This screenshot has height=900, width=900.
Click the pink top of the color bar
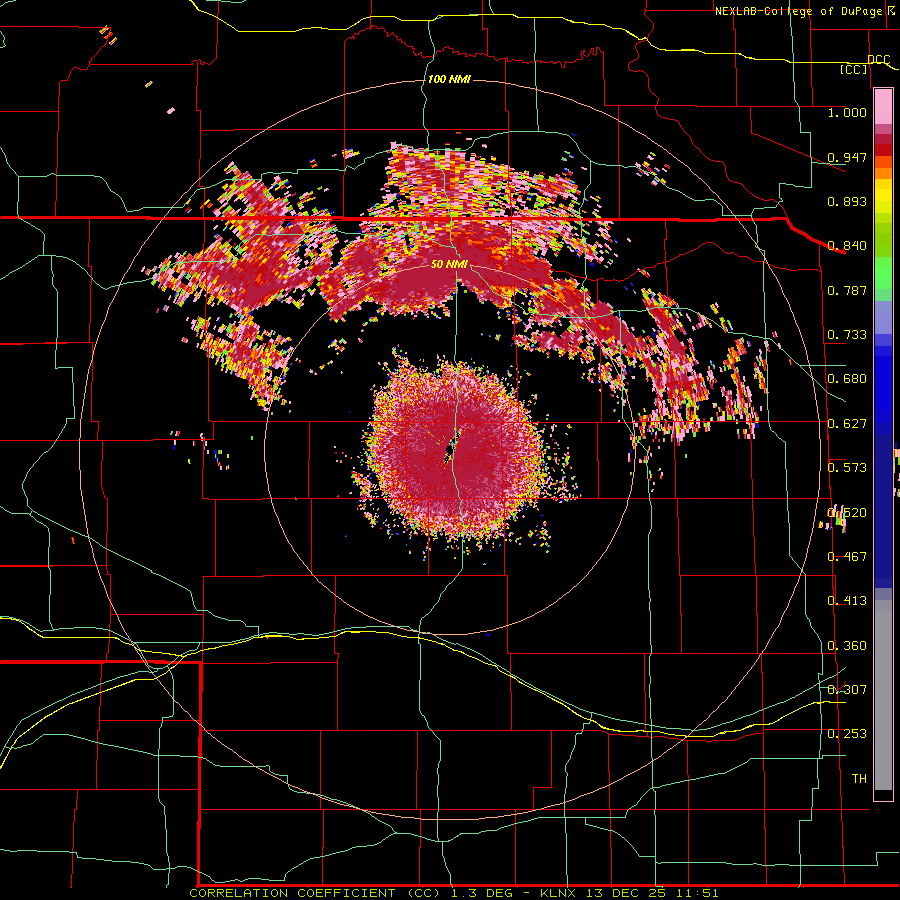click(x=883, y=106)
